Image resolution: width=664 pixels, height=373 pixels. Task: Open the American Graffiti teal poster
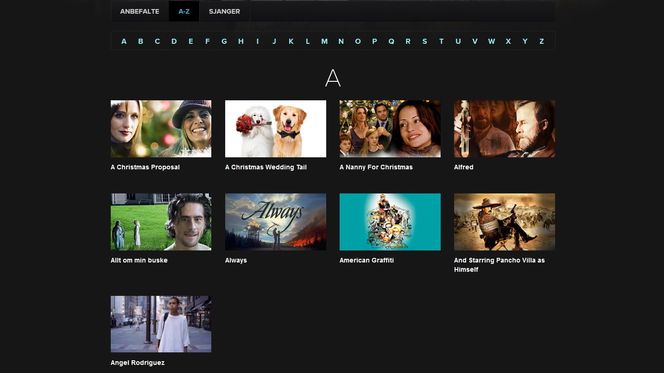(390, 222)
